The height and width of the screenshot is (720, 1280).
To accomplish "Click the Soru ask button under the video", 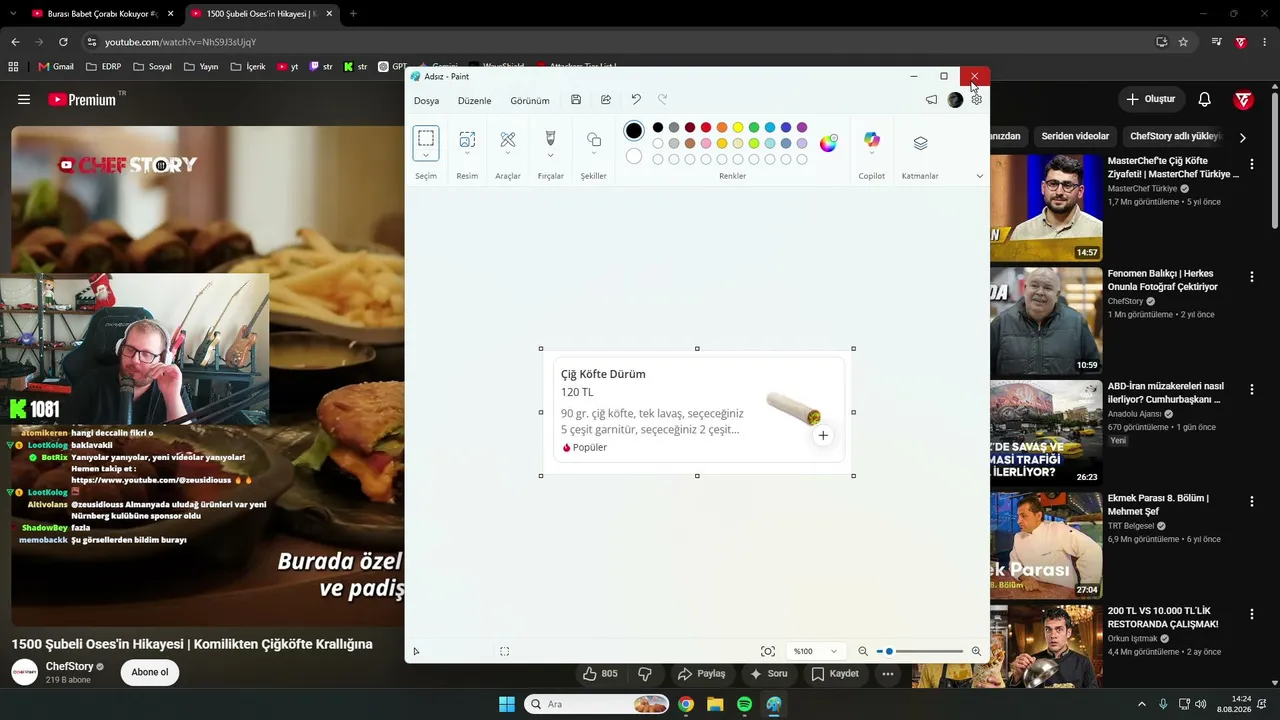I will pos(769,674).
